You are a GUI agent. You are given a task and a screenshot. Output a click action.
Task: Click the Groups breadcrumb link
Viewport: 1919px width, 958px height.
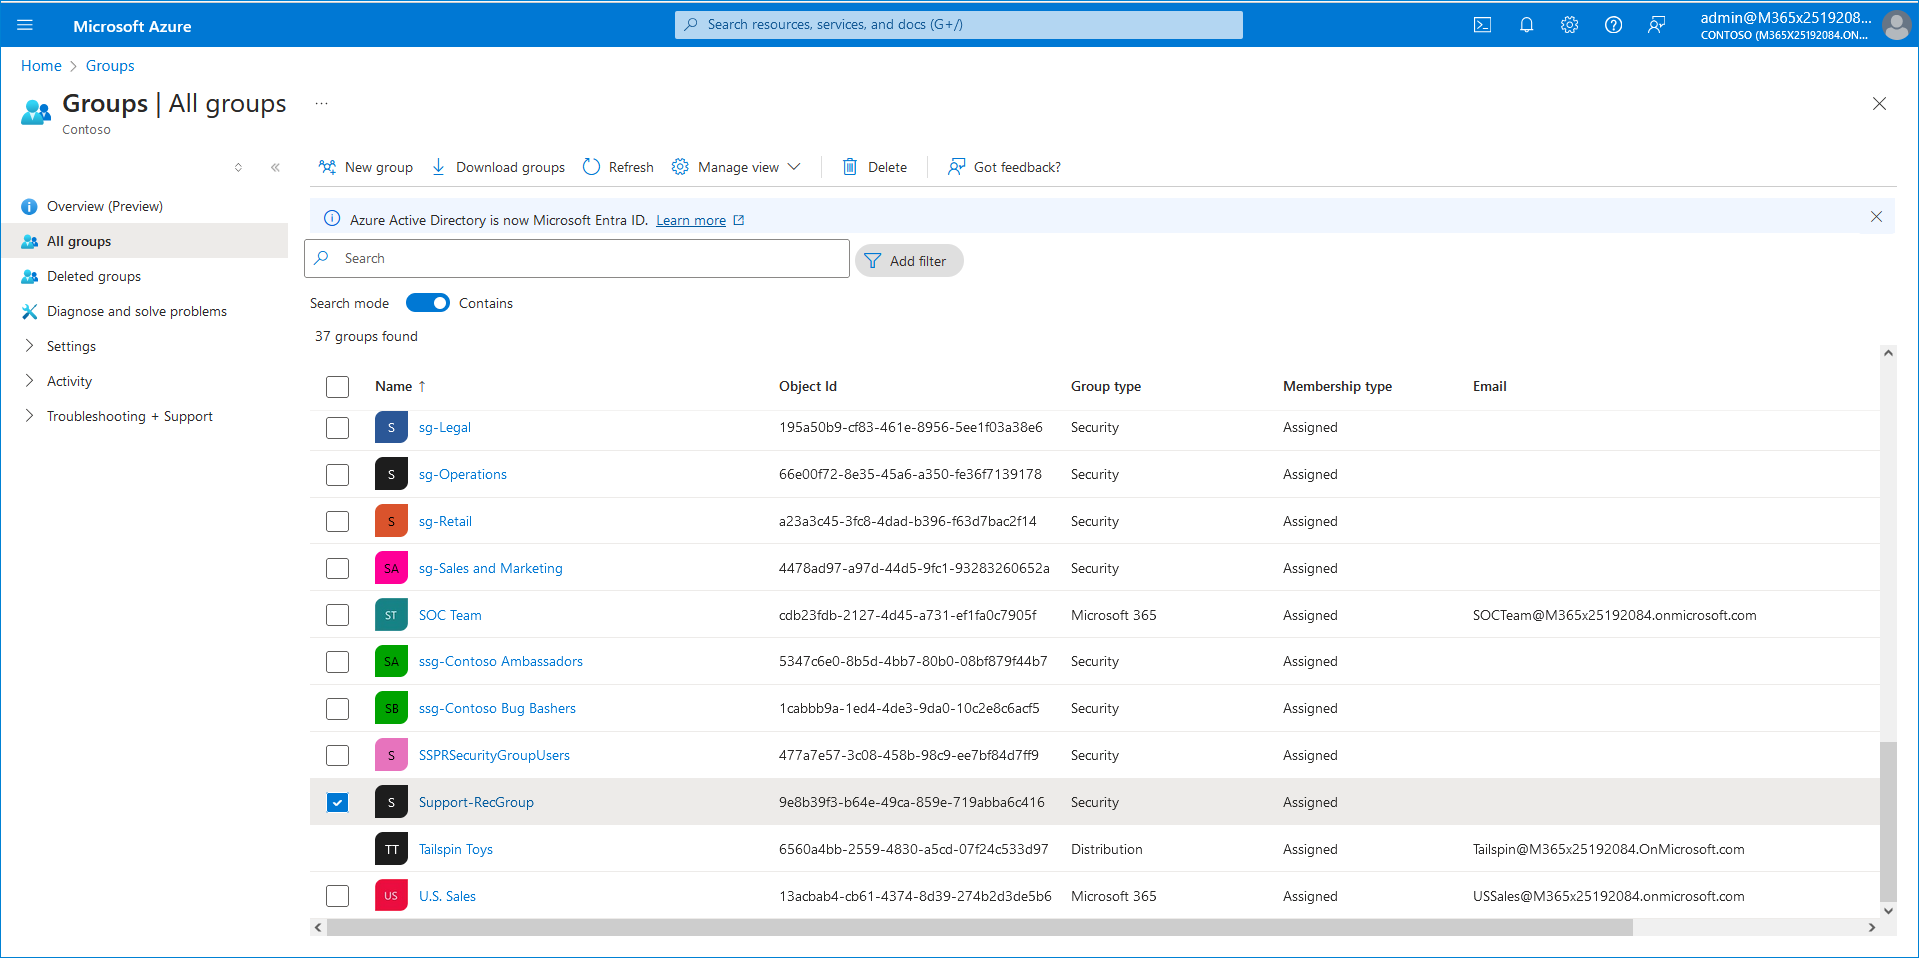110,66
